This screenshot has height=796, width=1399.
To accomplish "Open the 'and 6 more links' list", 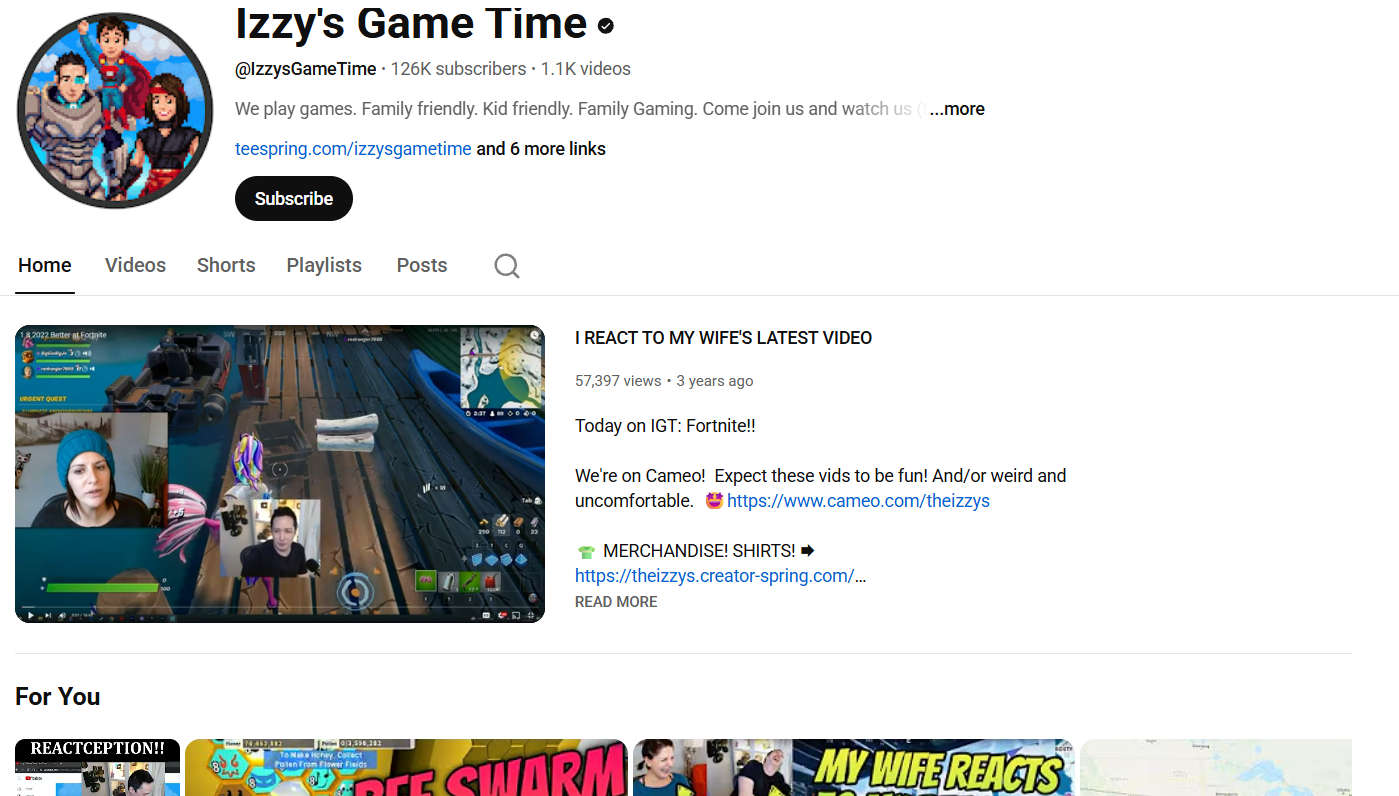I will click(x=541, y=149).
